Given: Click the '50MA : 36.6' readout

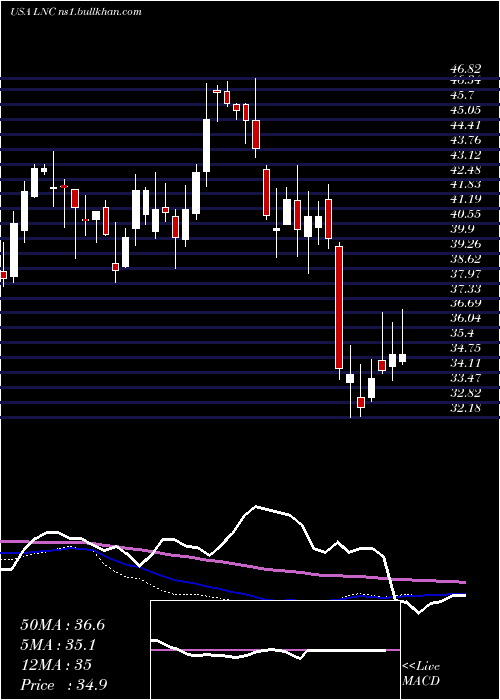Looking at the screenshot, I should [x=62, y=625].
